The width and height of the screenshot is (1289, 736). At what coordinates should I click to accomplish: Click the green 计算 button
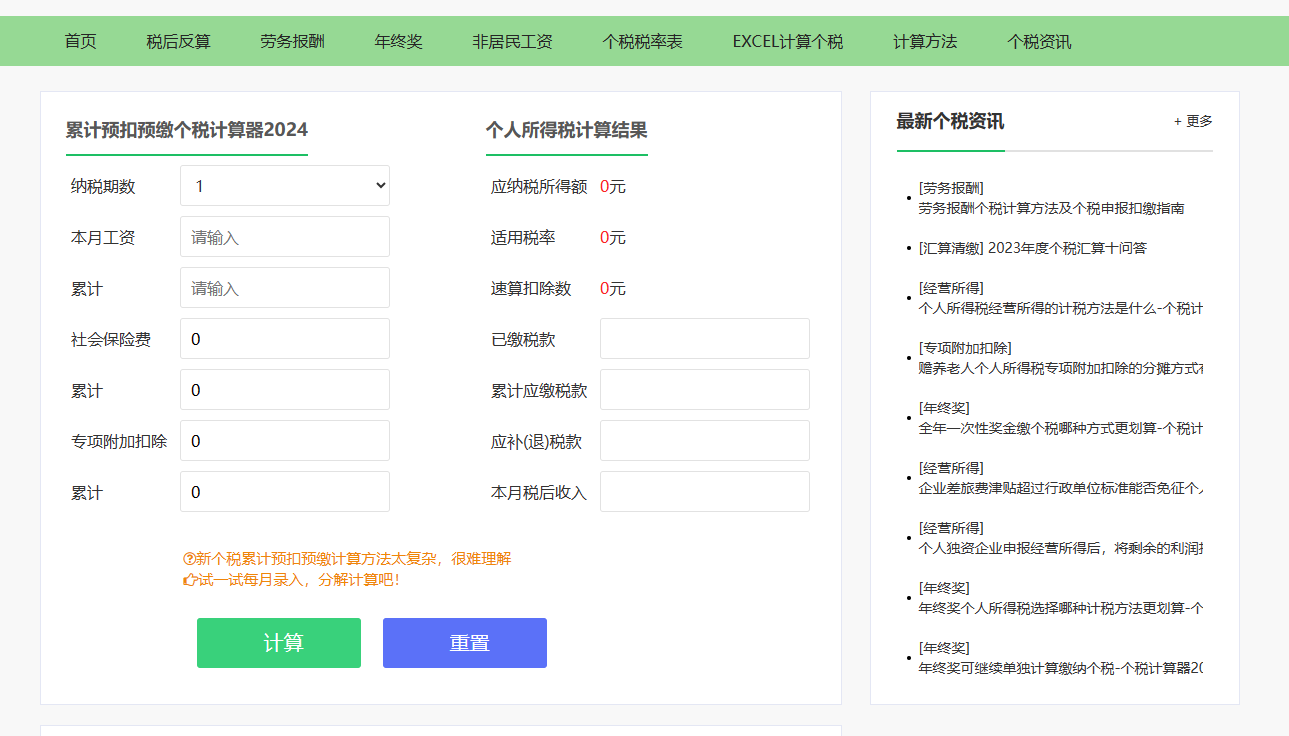click(x=278, y=643)
